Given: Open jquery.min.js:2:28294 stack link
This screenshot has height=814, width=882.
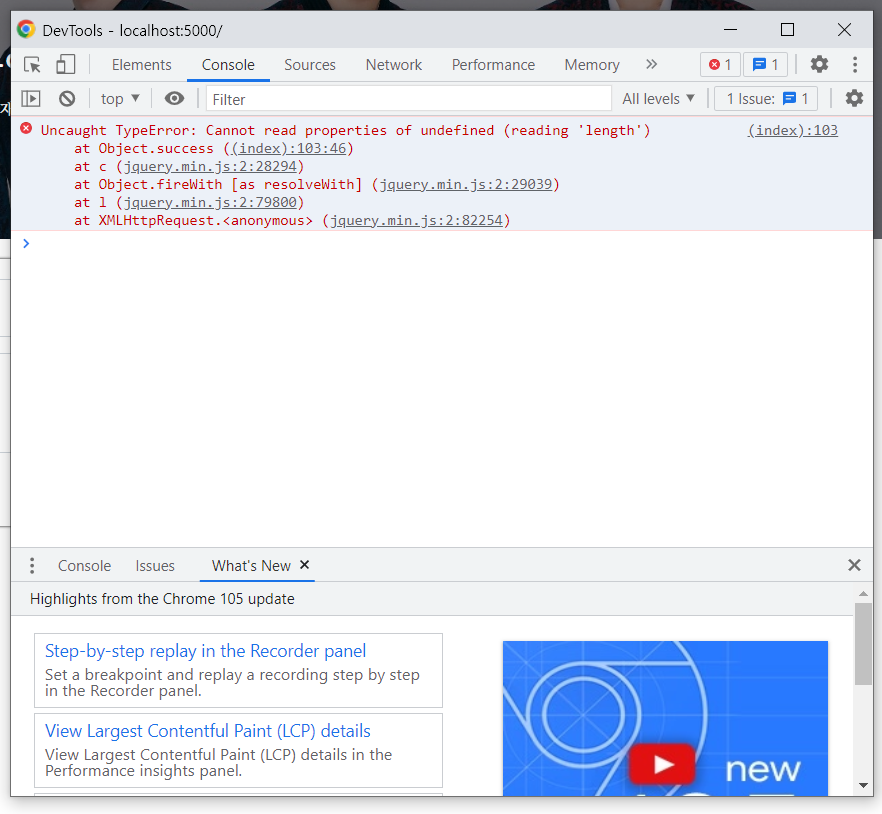Looking at the screenshot, I should [x=210, y=167].
